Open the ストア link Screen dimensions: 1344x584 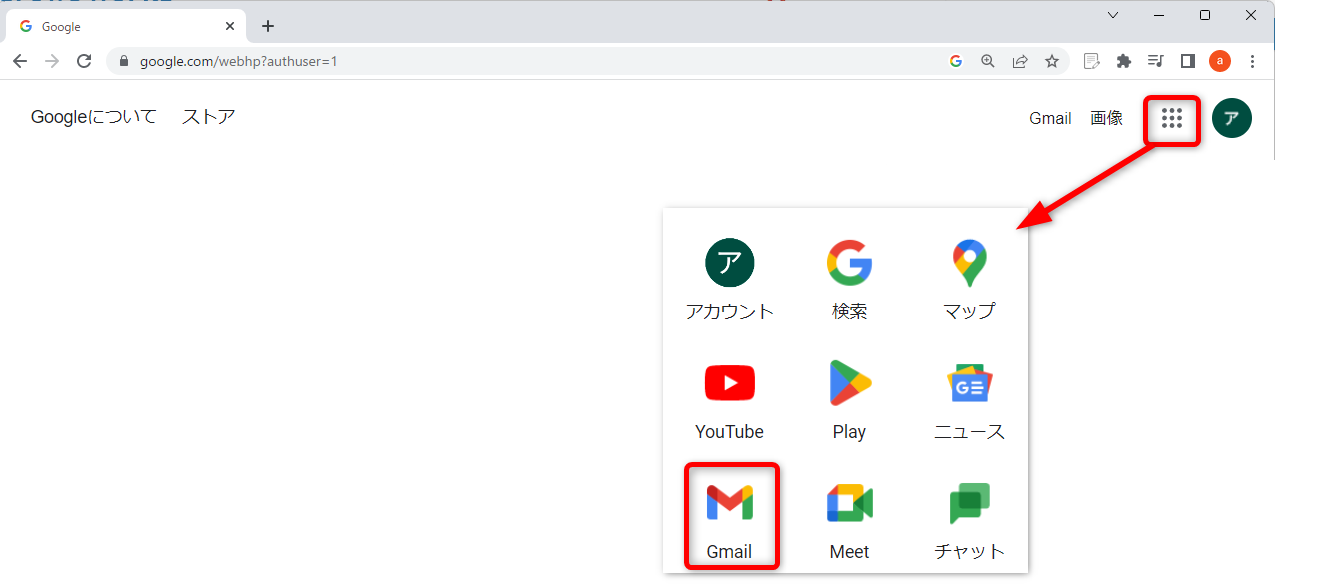[209, 117]
